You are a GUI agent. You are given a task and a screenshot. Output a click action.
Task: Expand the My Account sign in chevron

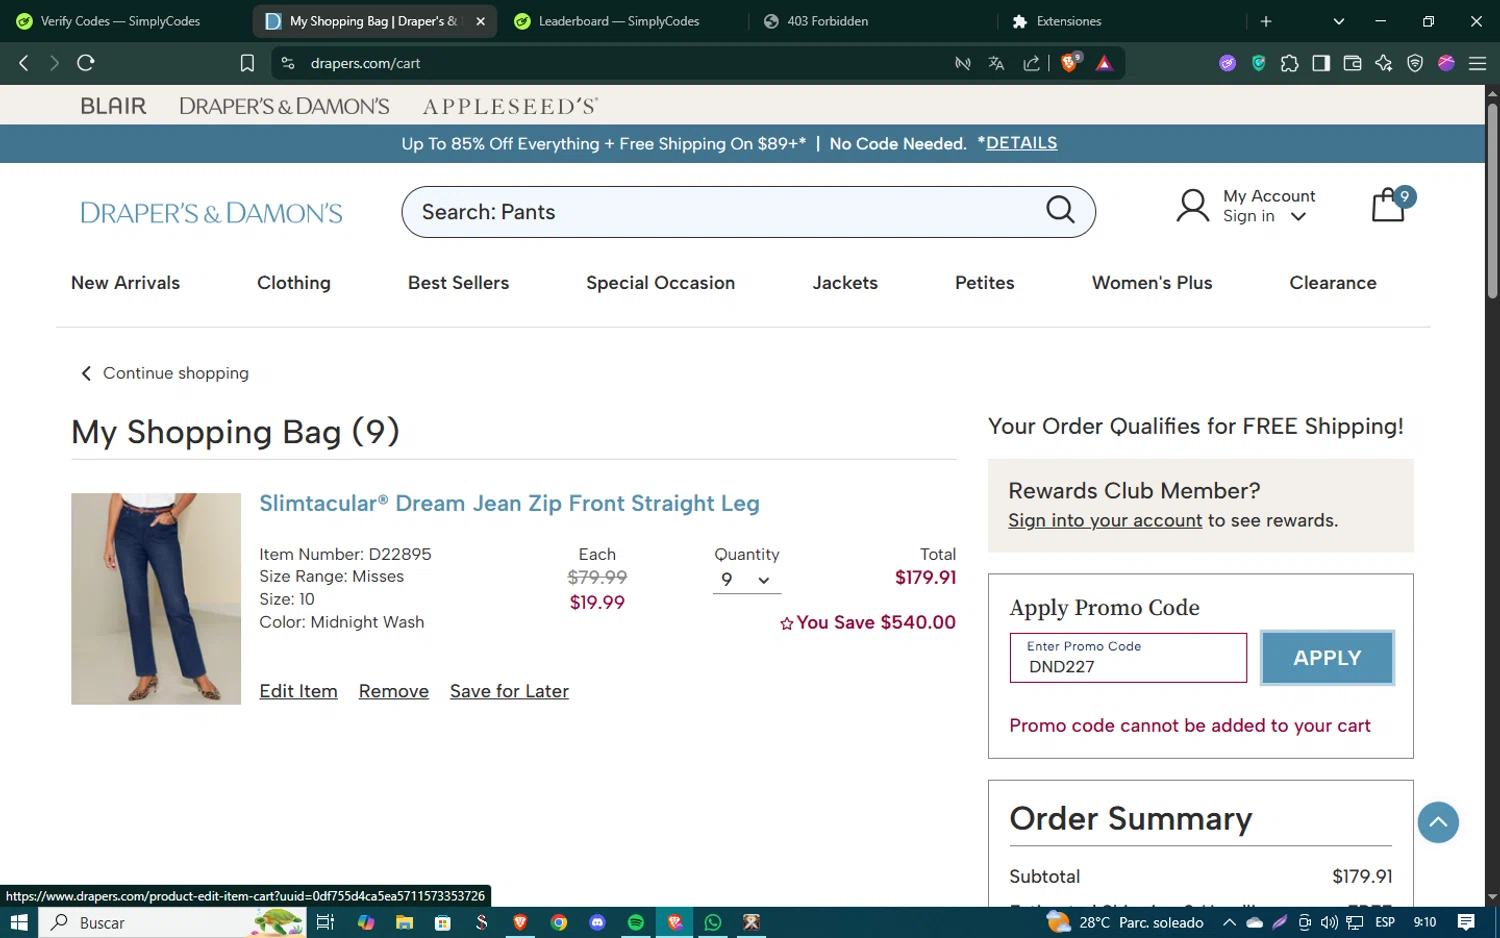point(1298,217)
